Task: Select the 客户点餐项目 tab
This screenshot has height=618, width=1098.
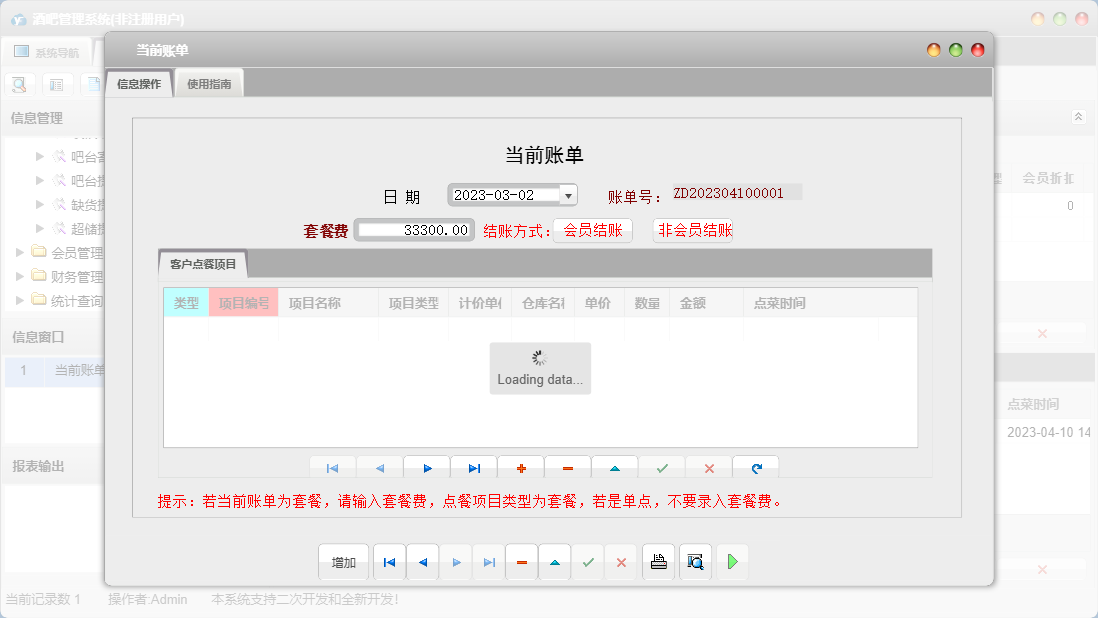Action: coord(204,263)
